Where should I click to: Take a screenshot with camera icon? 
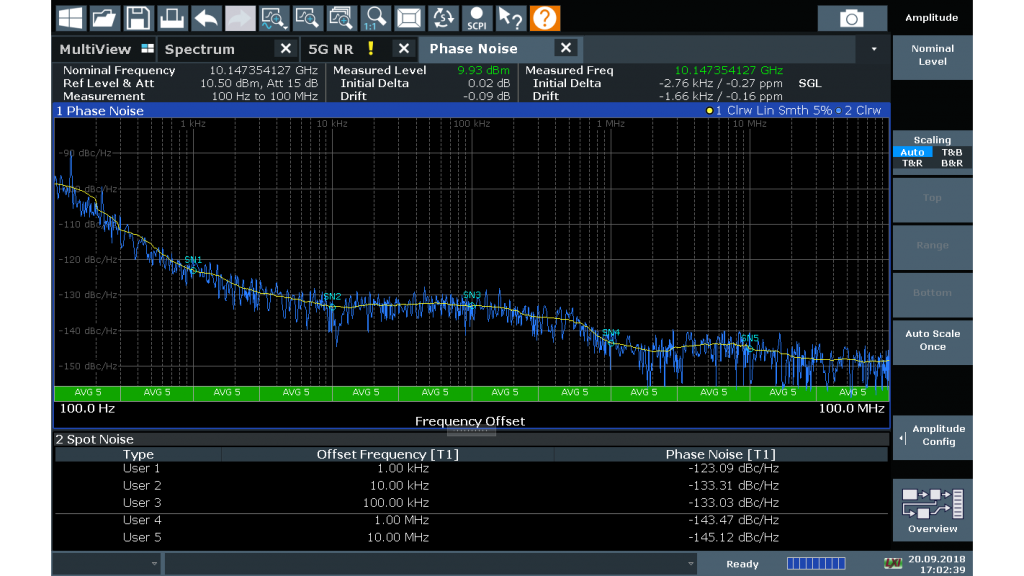point(851,18)
